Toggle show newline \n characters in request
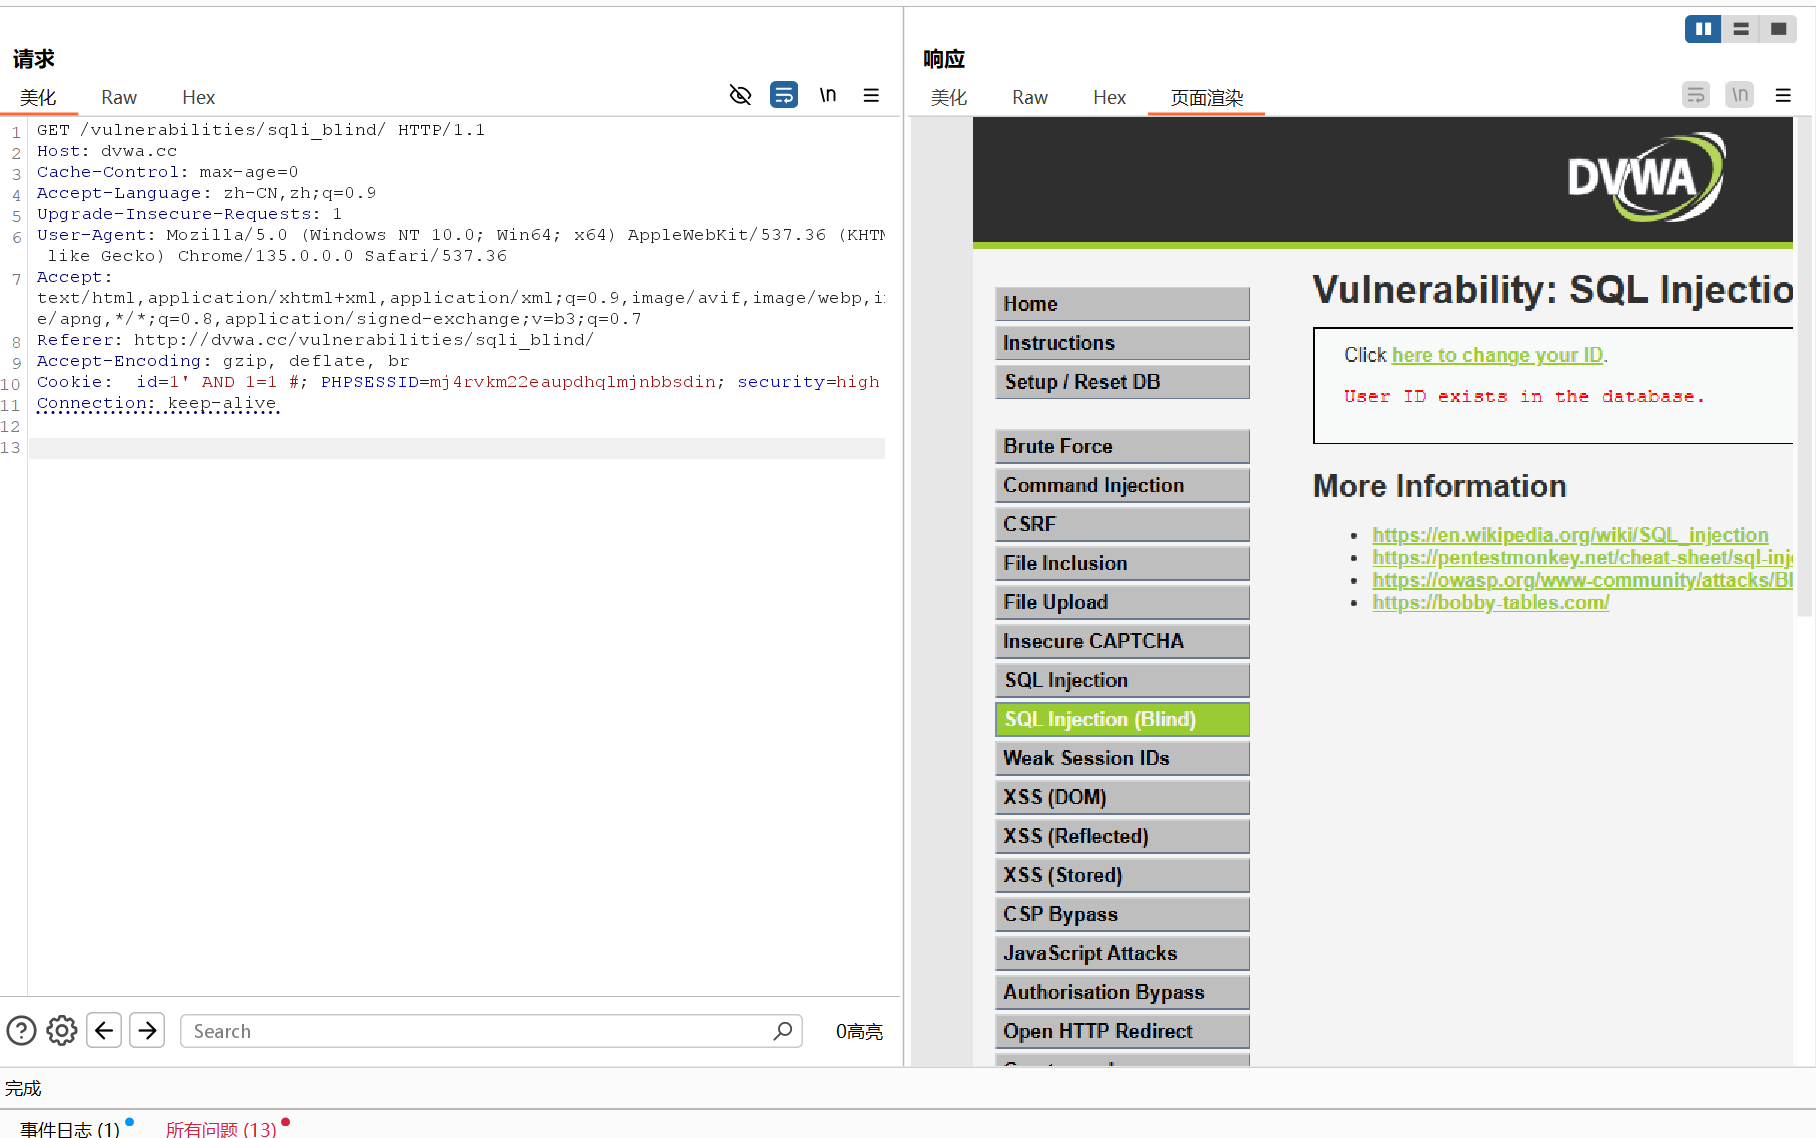Screen dimensions: 1816x1138 [828, 95]
